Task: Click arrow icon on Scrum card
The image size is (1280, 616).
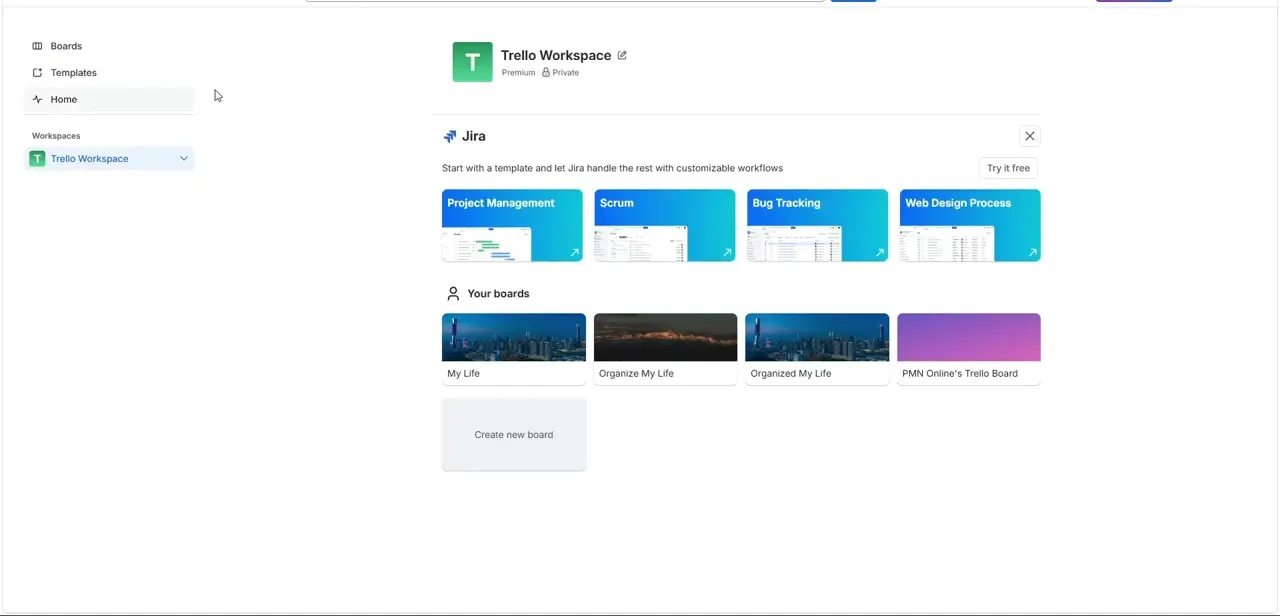Action: coord(727,253)
